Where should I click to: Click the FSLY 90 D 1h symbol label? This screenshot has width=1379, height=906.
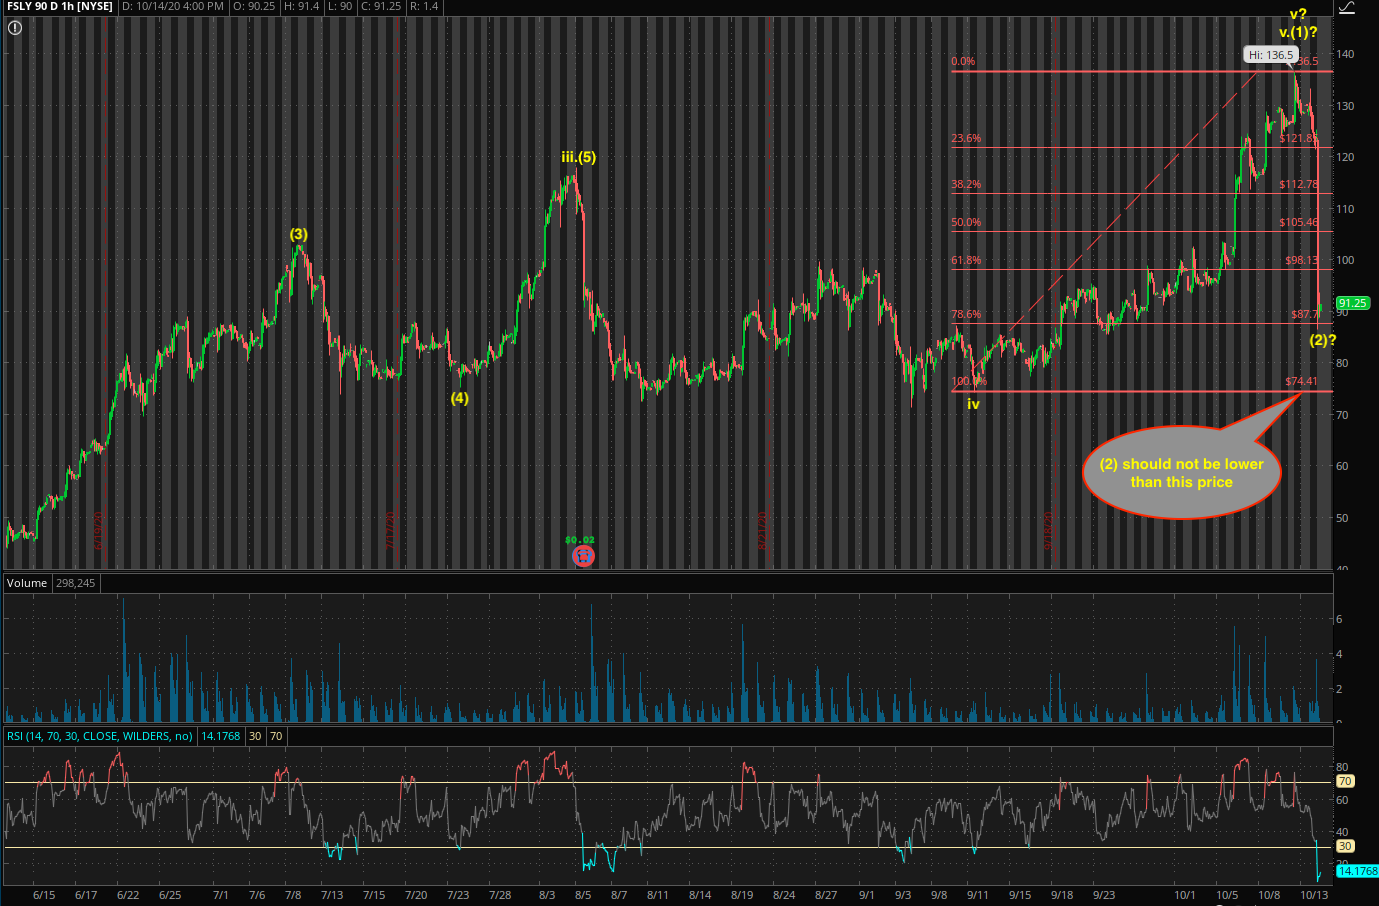tap(59, 7)
